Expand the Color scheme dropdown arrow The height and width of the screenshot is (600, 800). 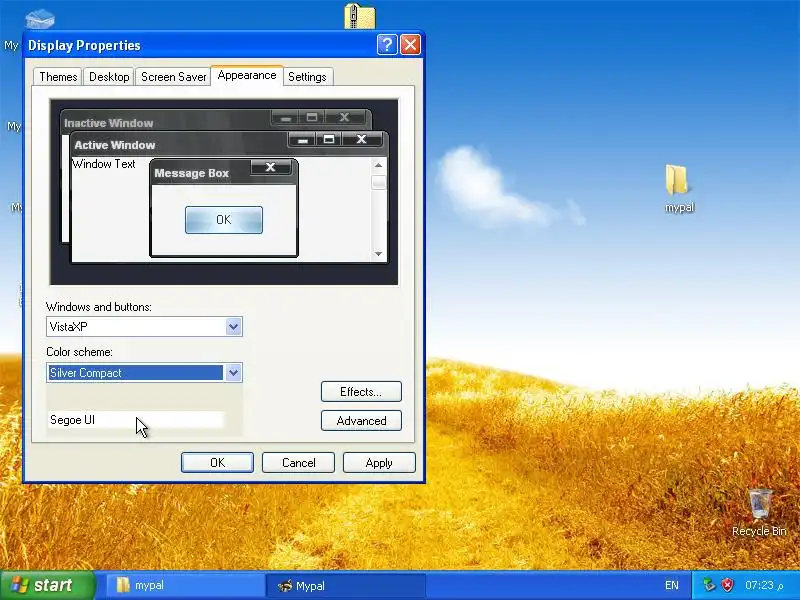233,372
